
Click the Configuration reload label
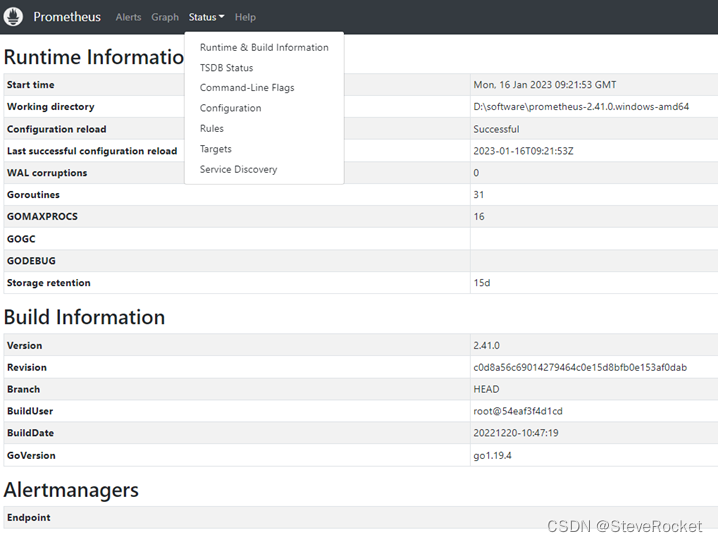[x=56, y=129]
